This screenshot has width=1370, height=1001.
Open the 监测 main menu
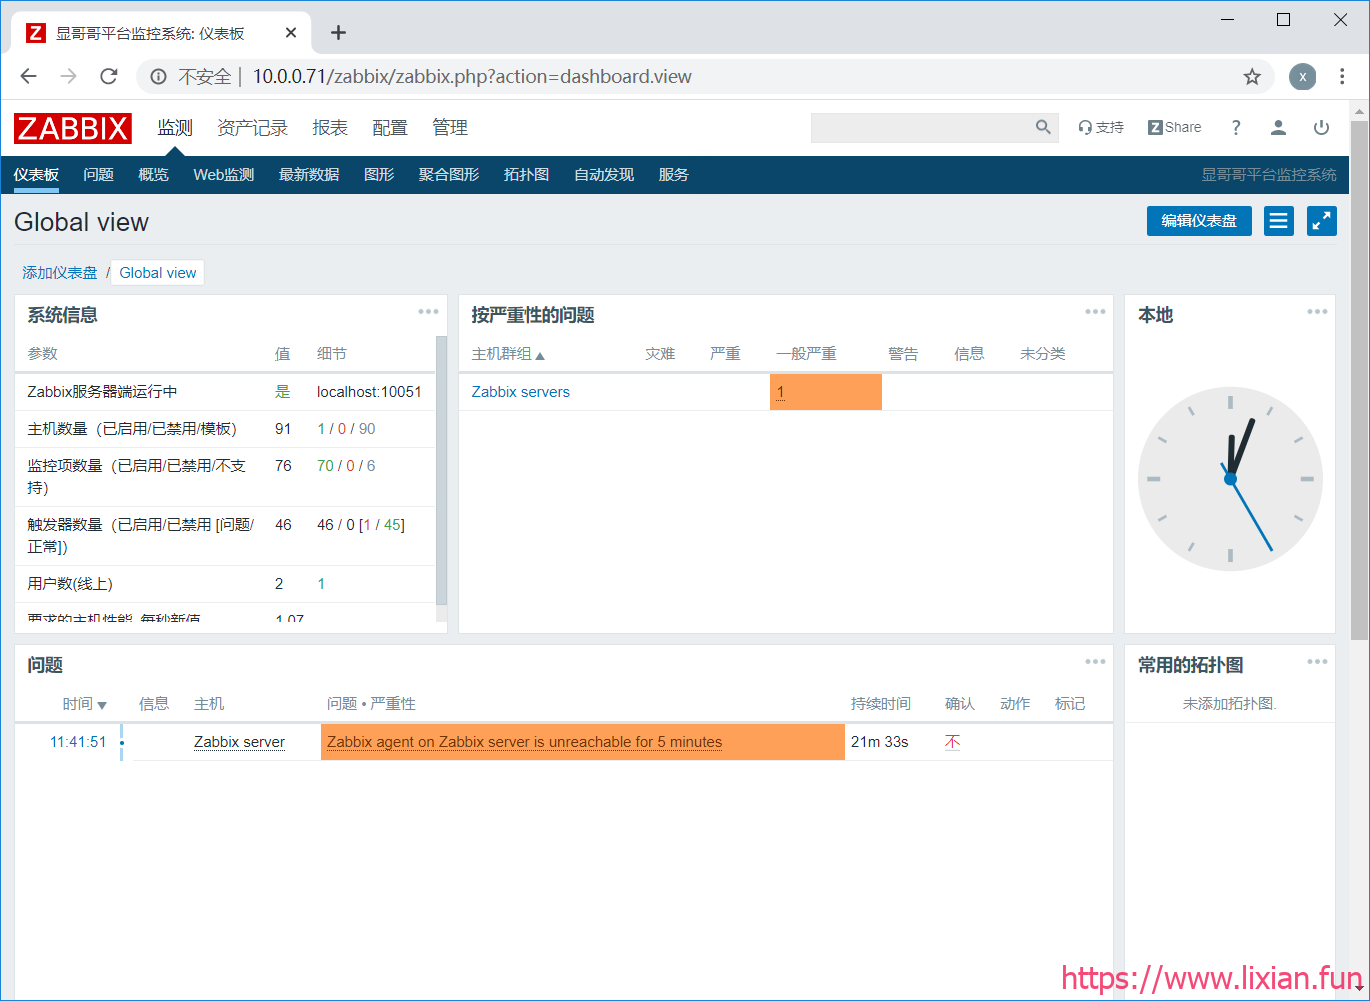[175, 128]
